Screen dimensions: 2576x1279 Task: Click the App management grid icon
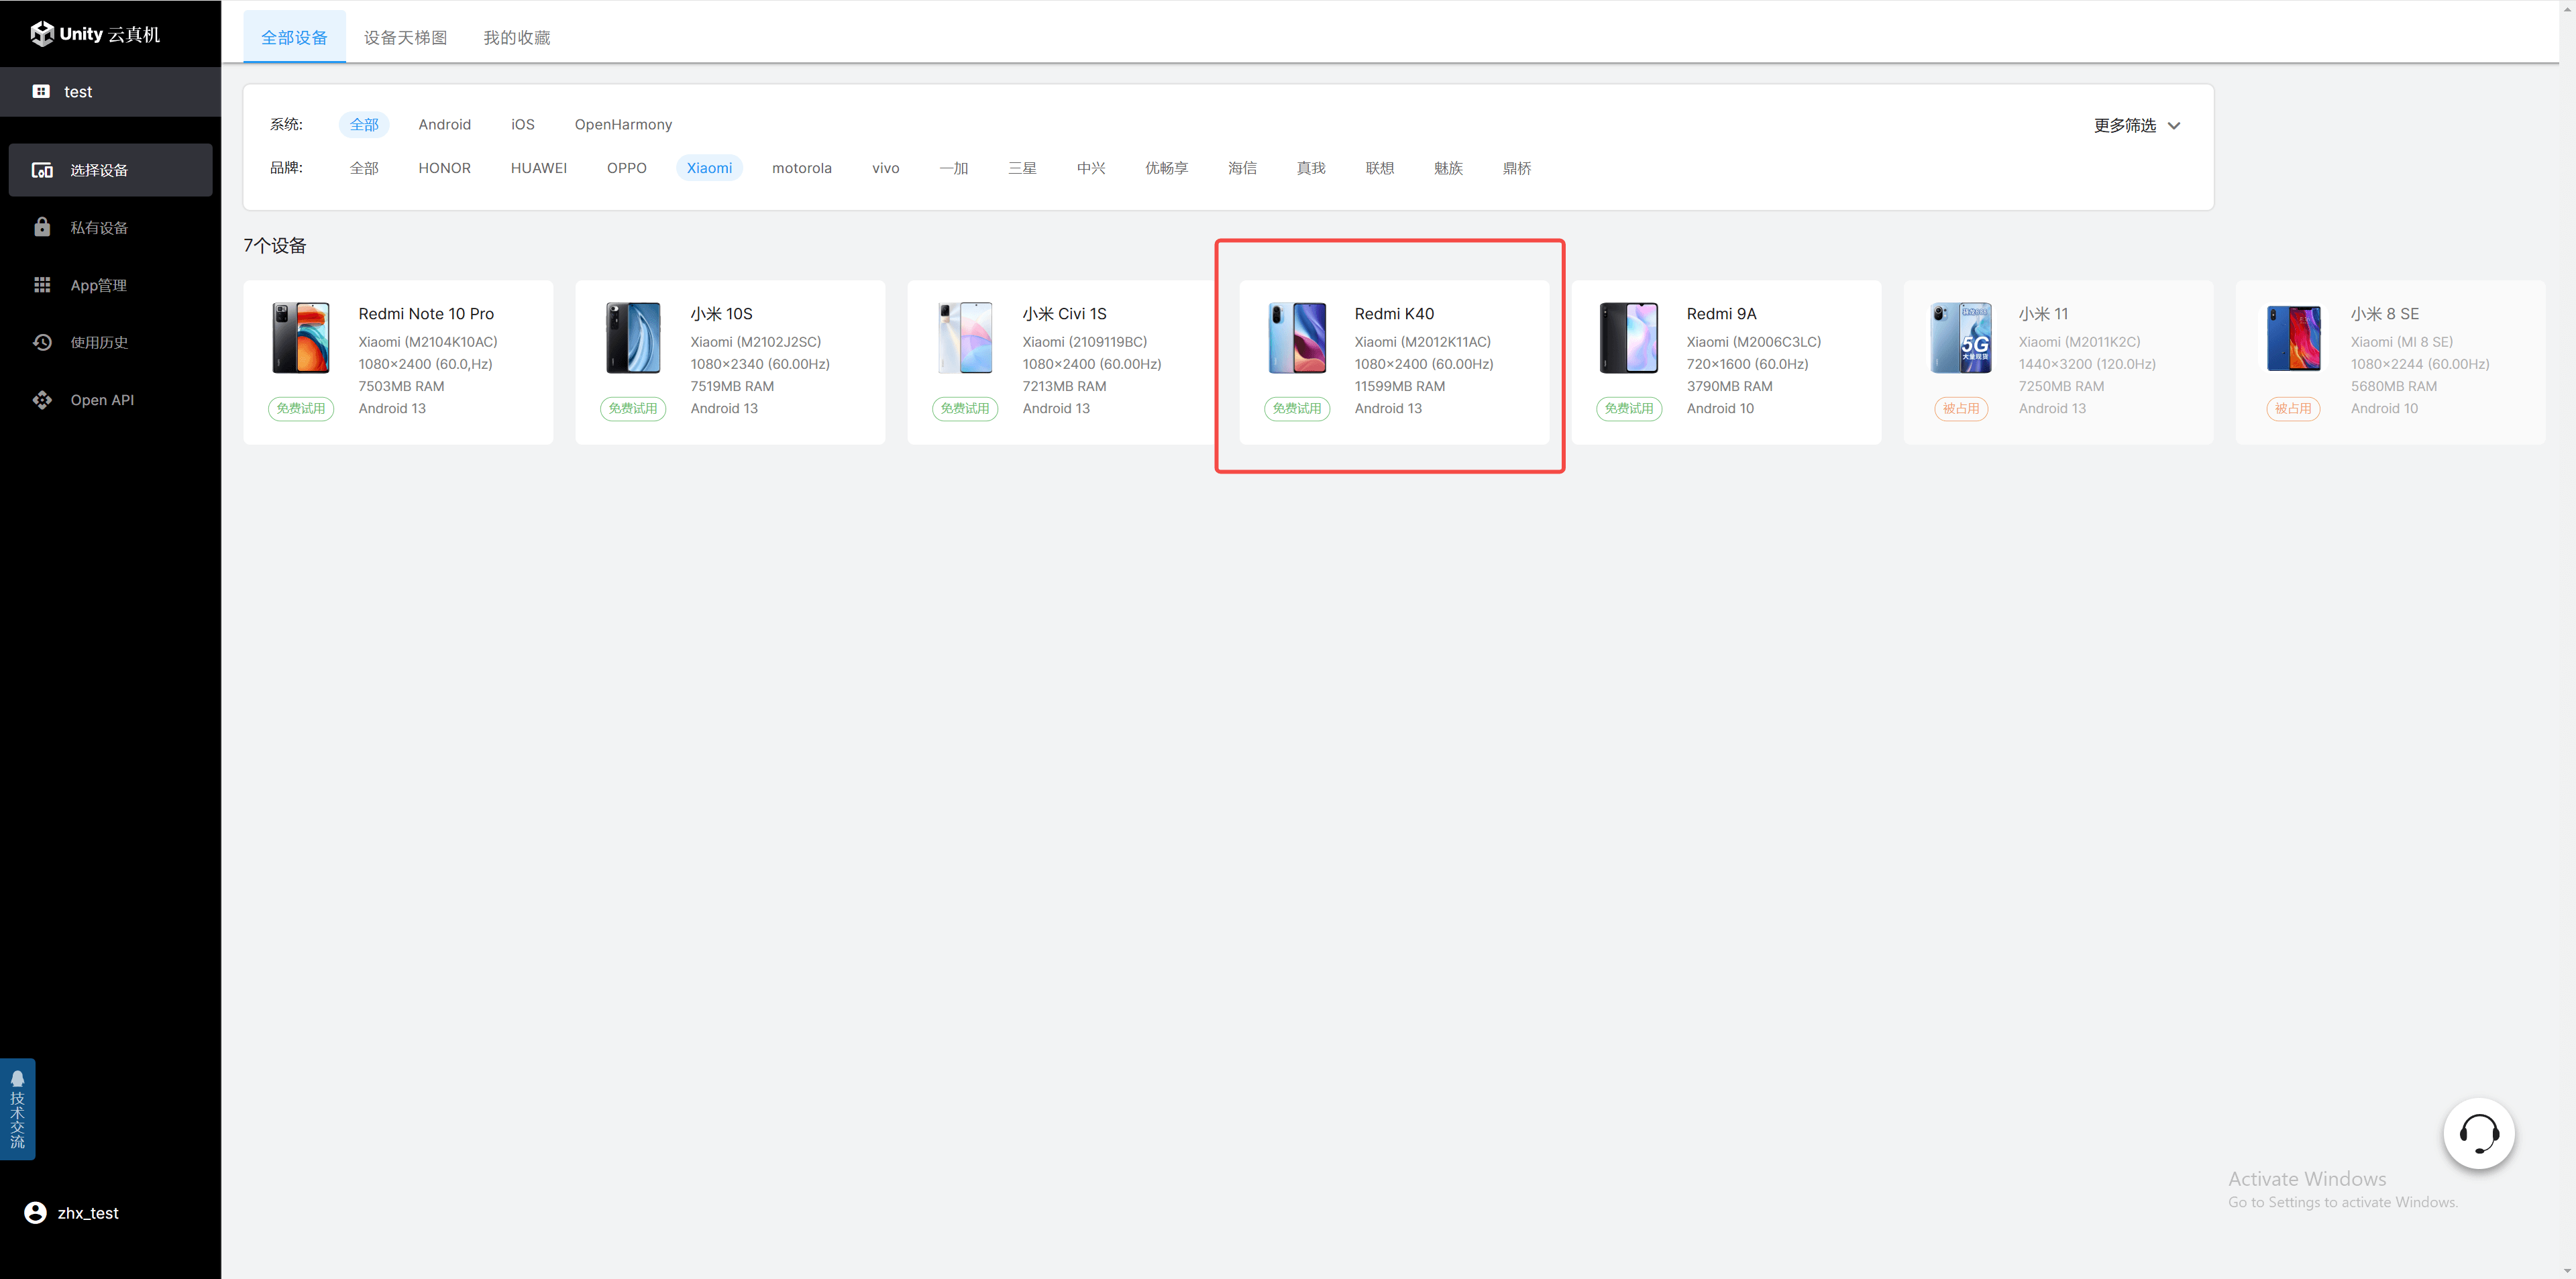point(42,285)
